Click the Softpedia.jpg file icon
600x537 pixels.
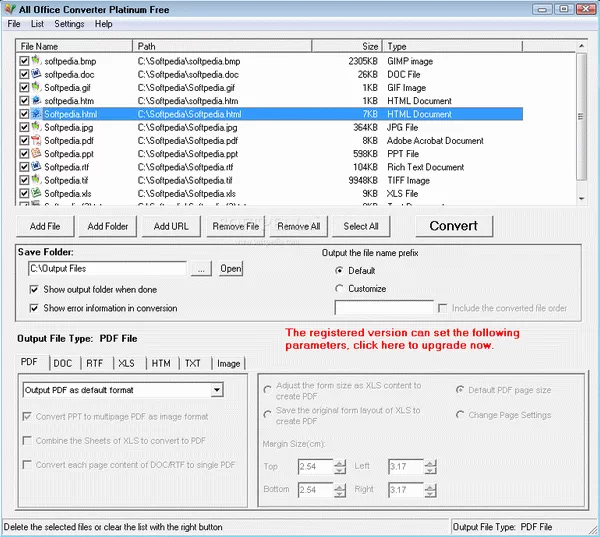tap(37, 127)
